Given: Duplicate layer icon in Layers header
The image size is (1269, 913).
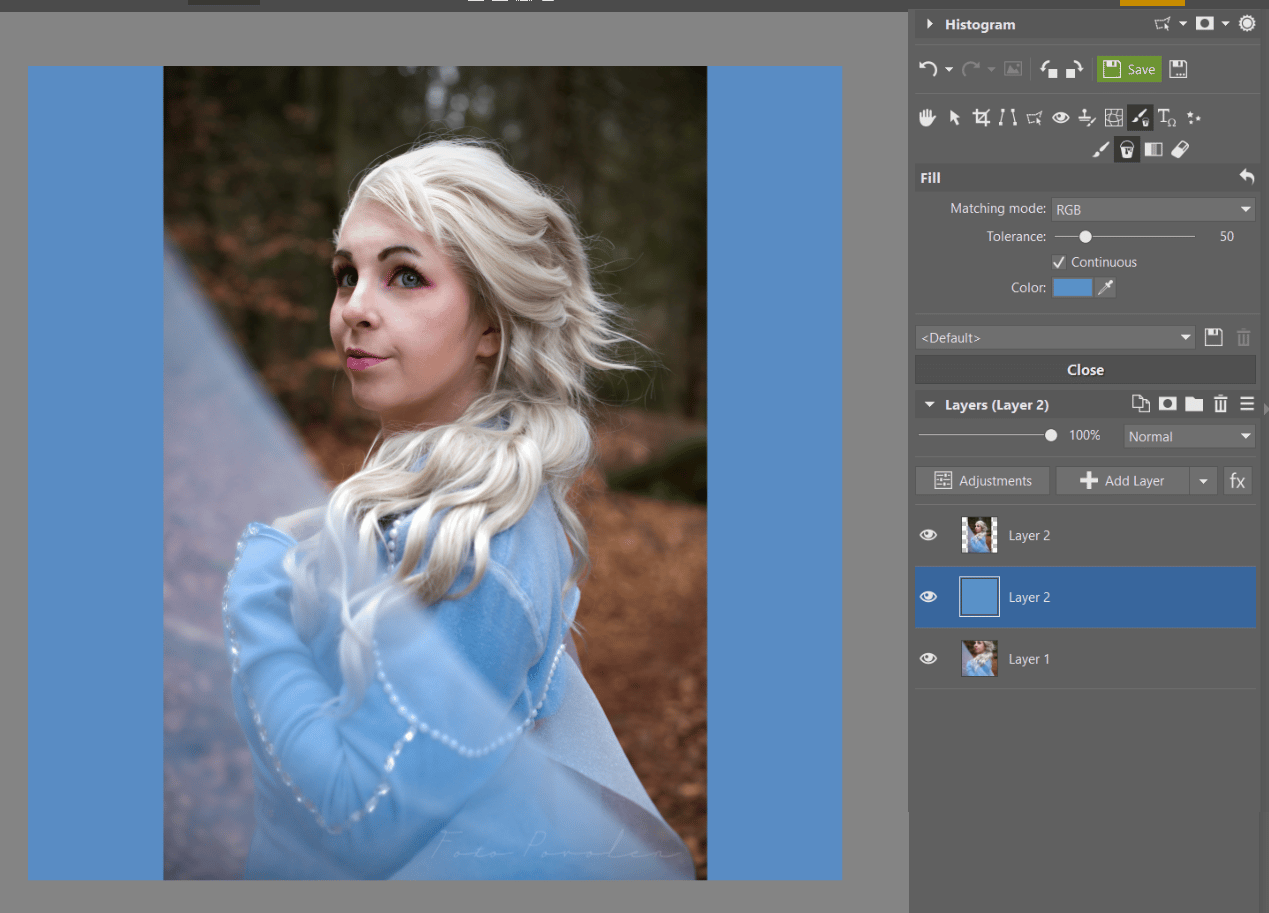Looking at the screenshot, I should [1141, 404].
